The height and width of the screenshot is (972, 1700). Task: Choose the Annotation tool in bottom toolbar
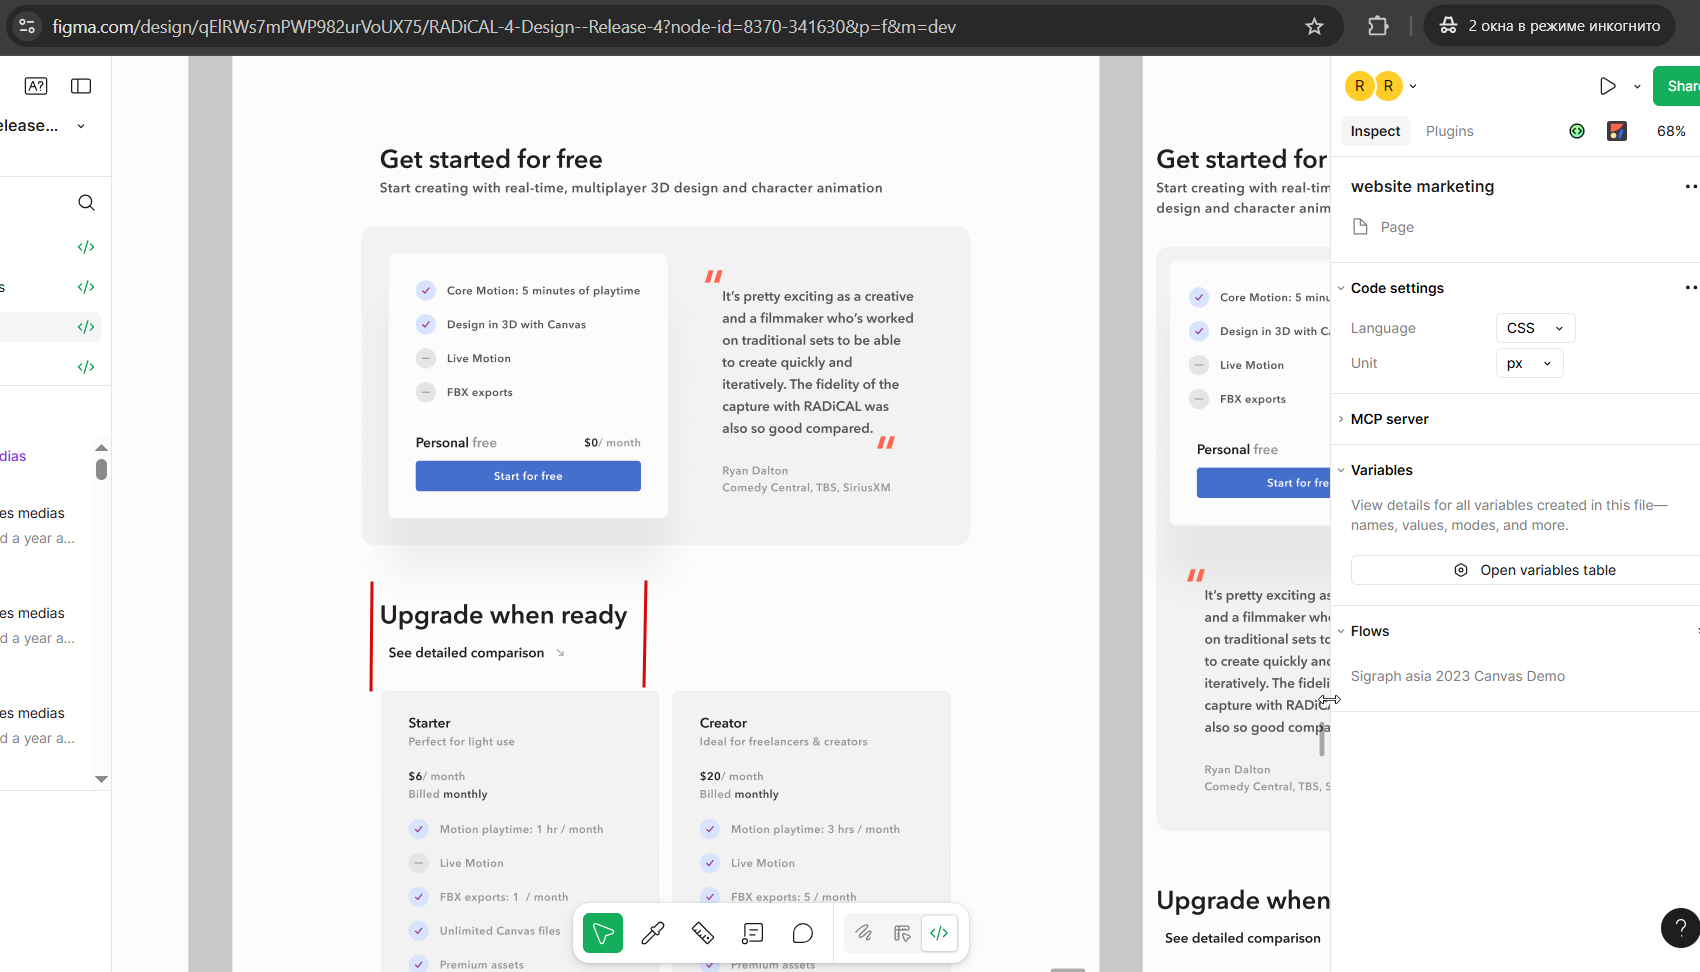point(753,933)
